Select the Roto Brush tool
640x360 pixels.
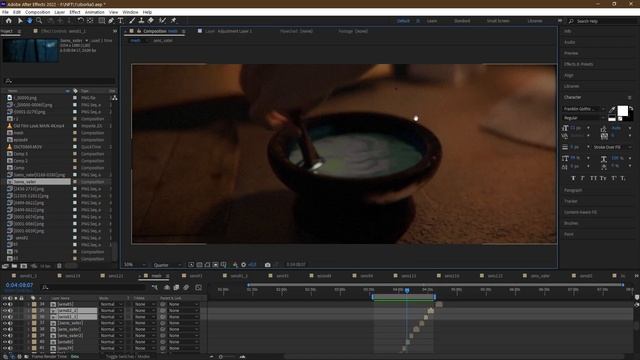tap(162, 20)
